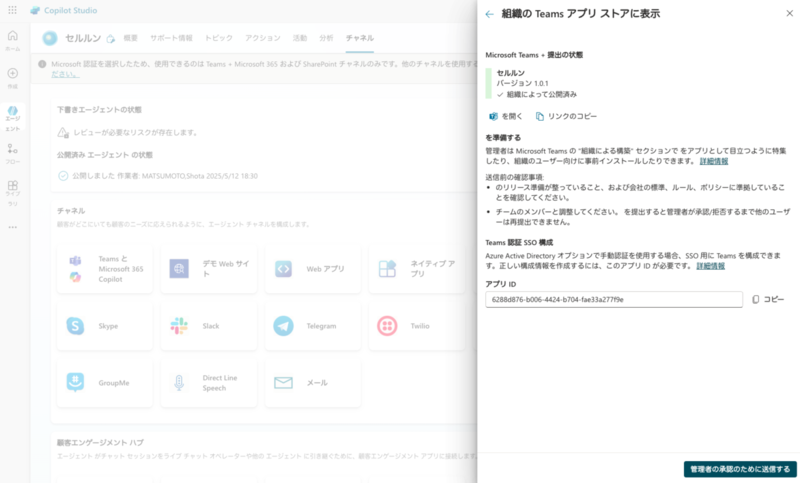Select the Slack channel tile
The image size is (800, 483).
[x=209, y=326]
